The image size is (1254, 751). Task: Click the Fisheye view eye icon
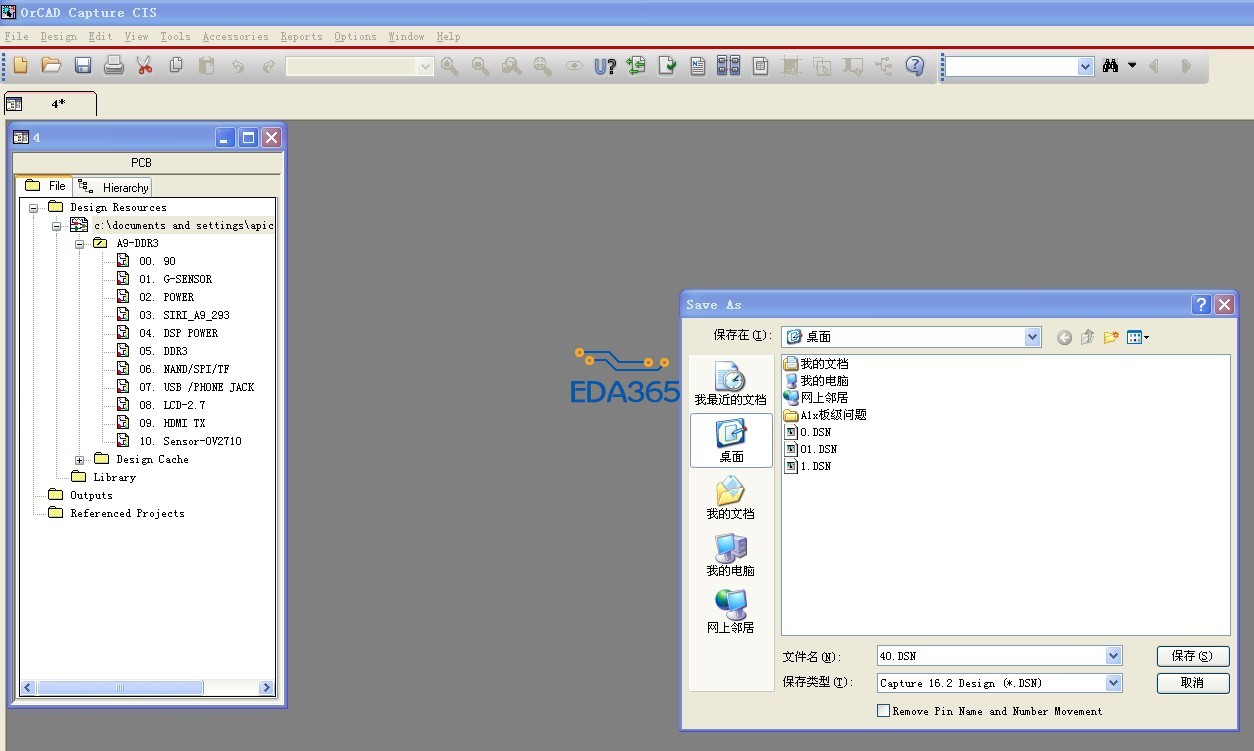click(x=574, y=66)
